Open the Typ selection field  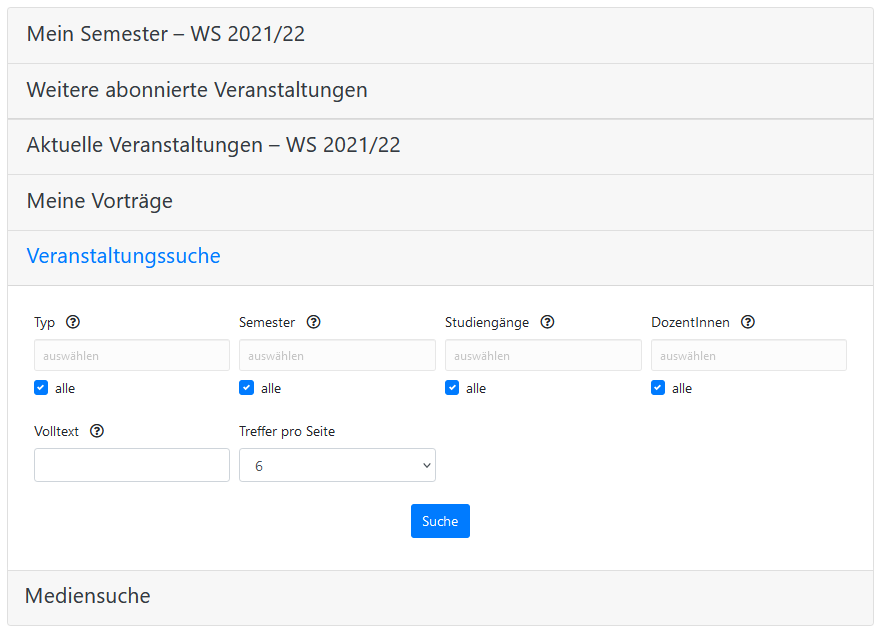(x=132, y=355)
